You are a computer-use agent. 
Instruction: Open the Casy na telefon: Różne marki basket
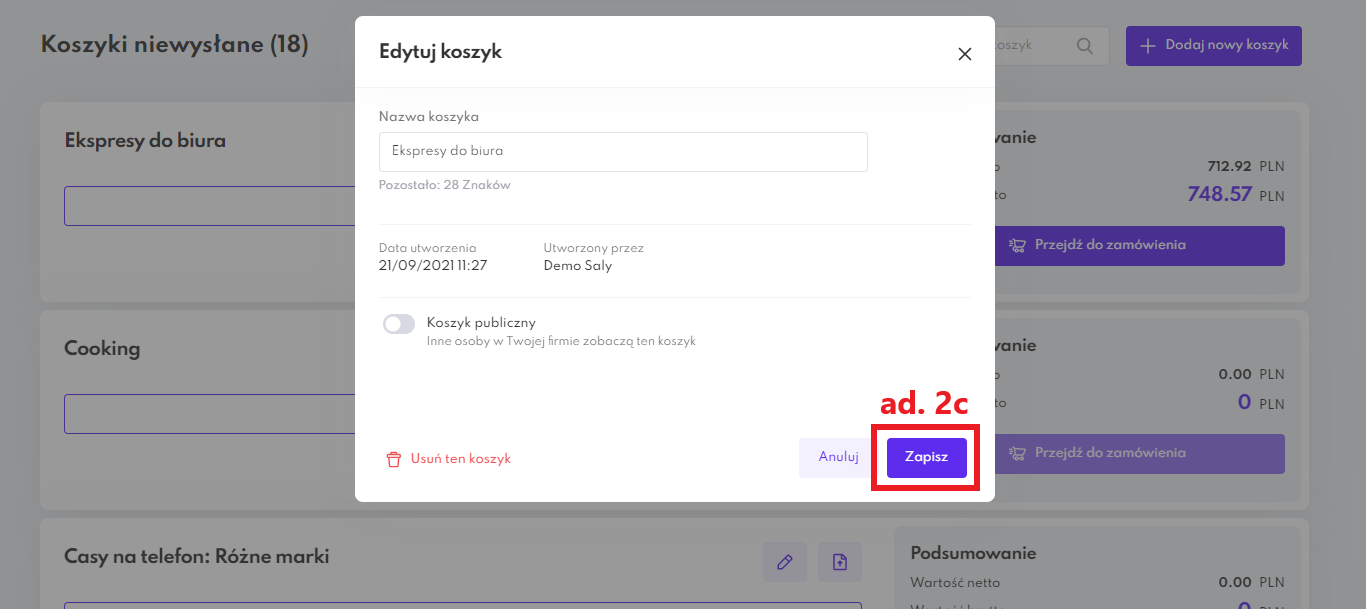[196, 557]
